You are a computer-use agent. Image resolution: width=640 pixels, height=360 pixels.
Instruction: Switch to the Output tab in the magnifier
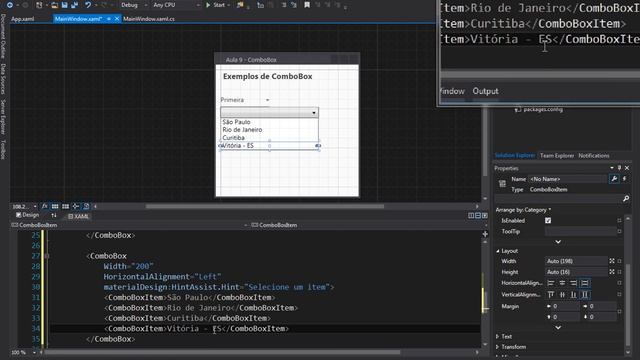[x=485, y=91]
